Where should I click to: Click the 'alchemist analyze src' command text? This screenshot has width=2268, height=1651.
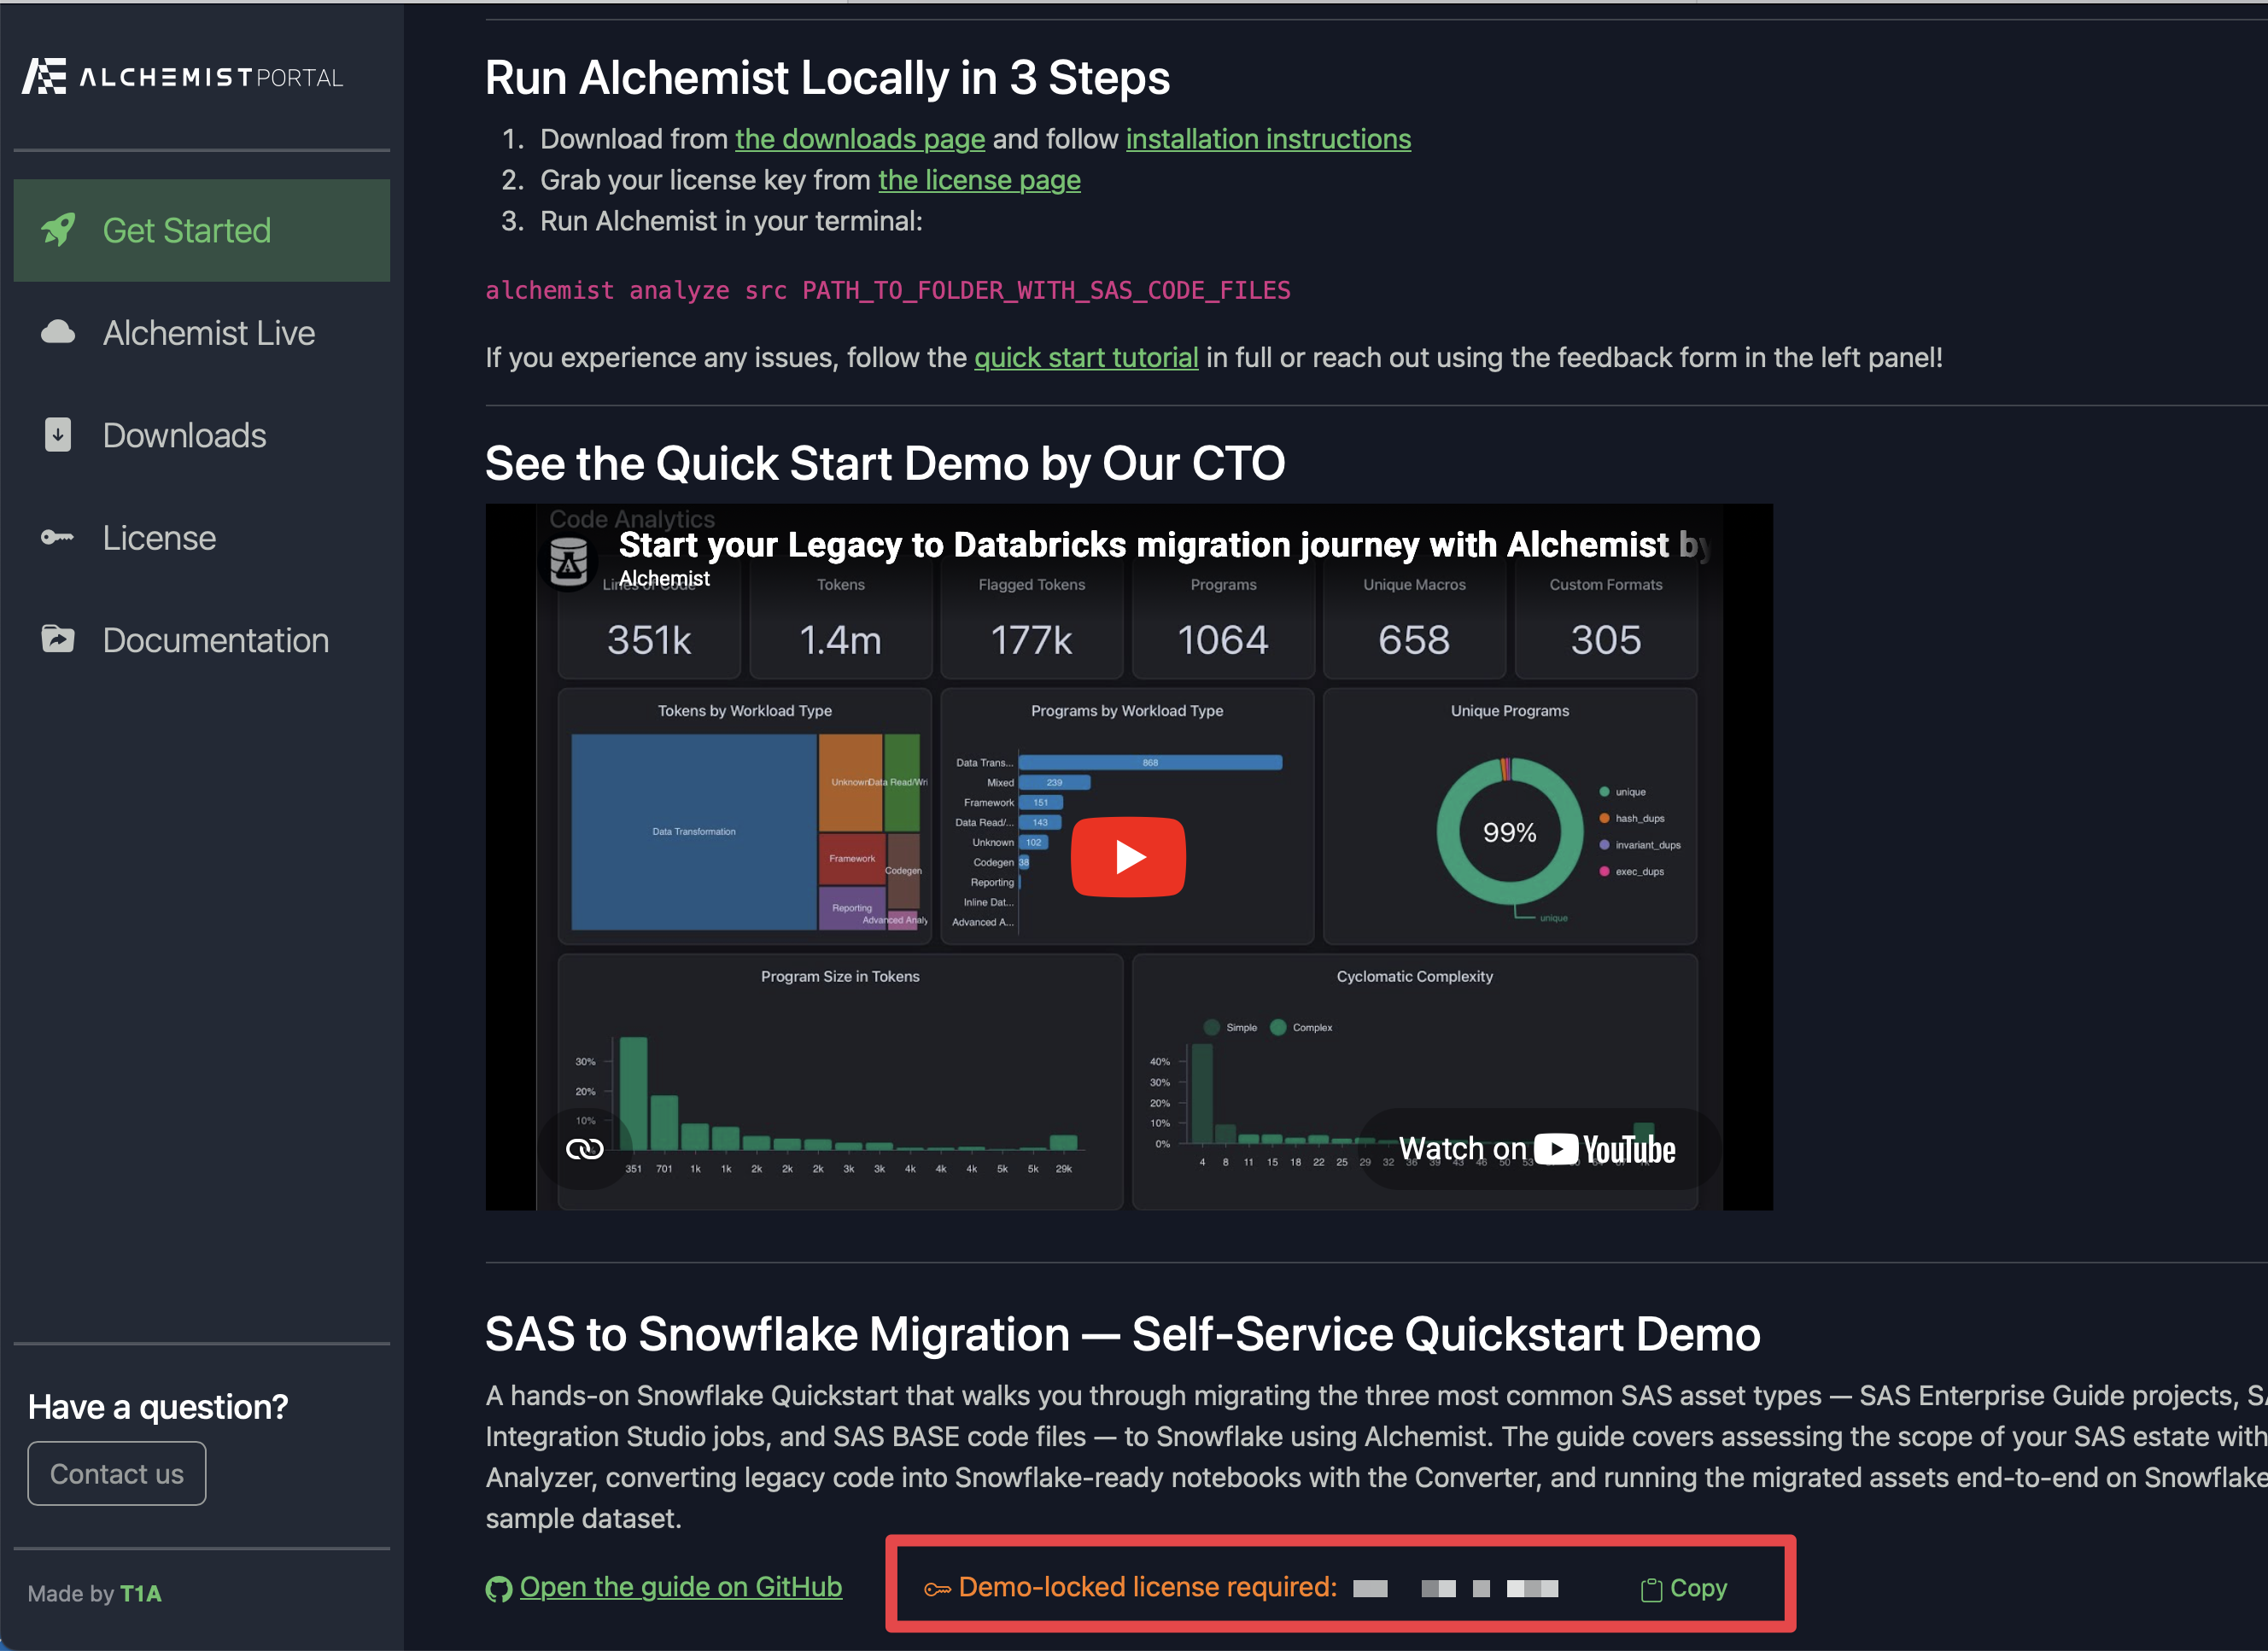click(x=888, y=291)
